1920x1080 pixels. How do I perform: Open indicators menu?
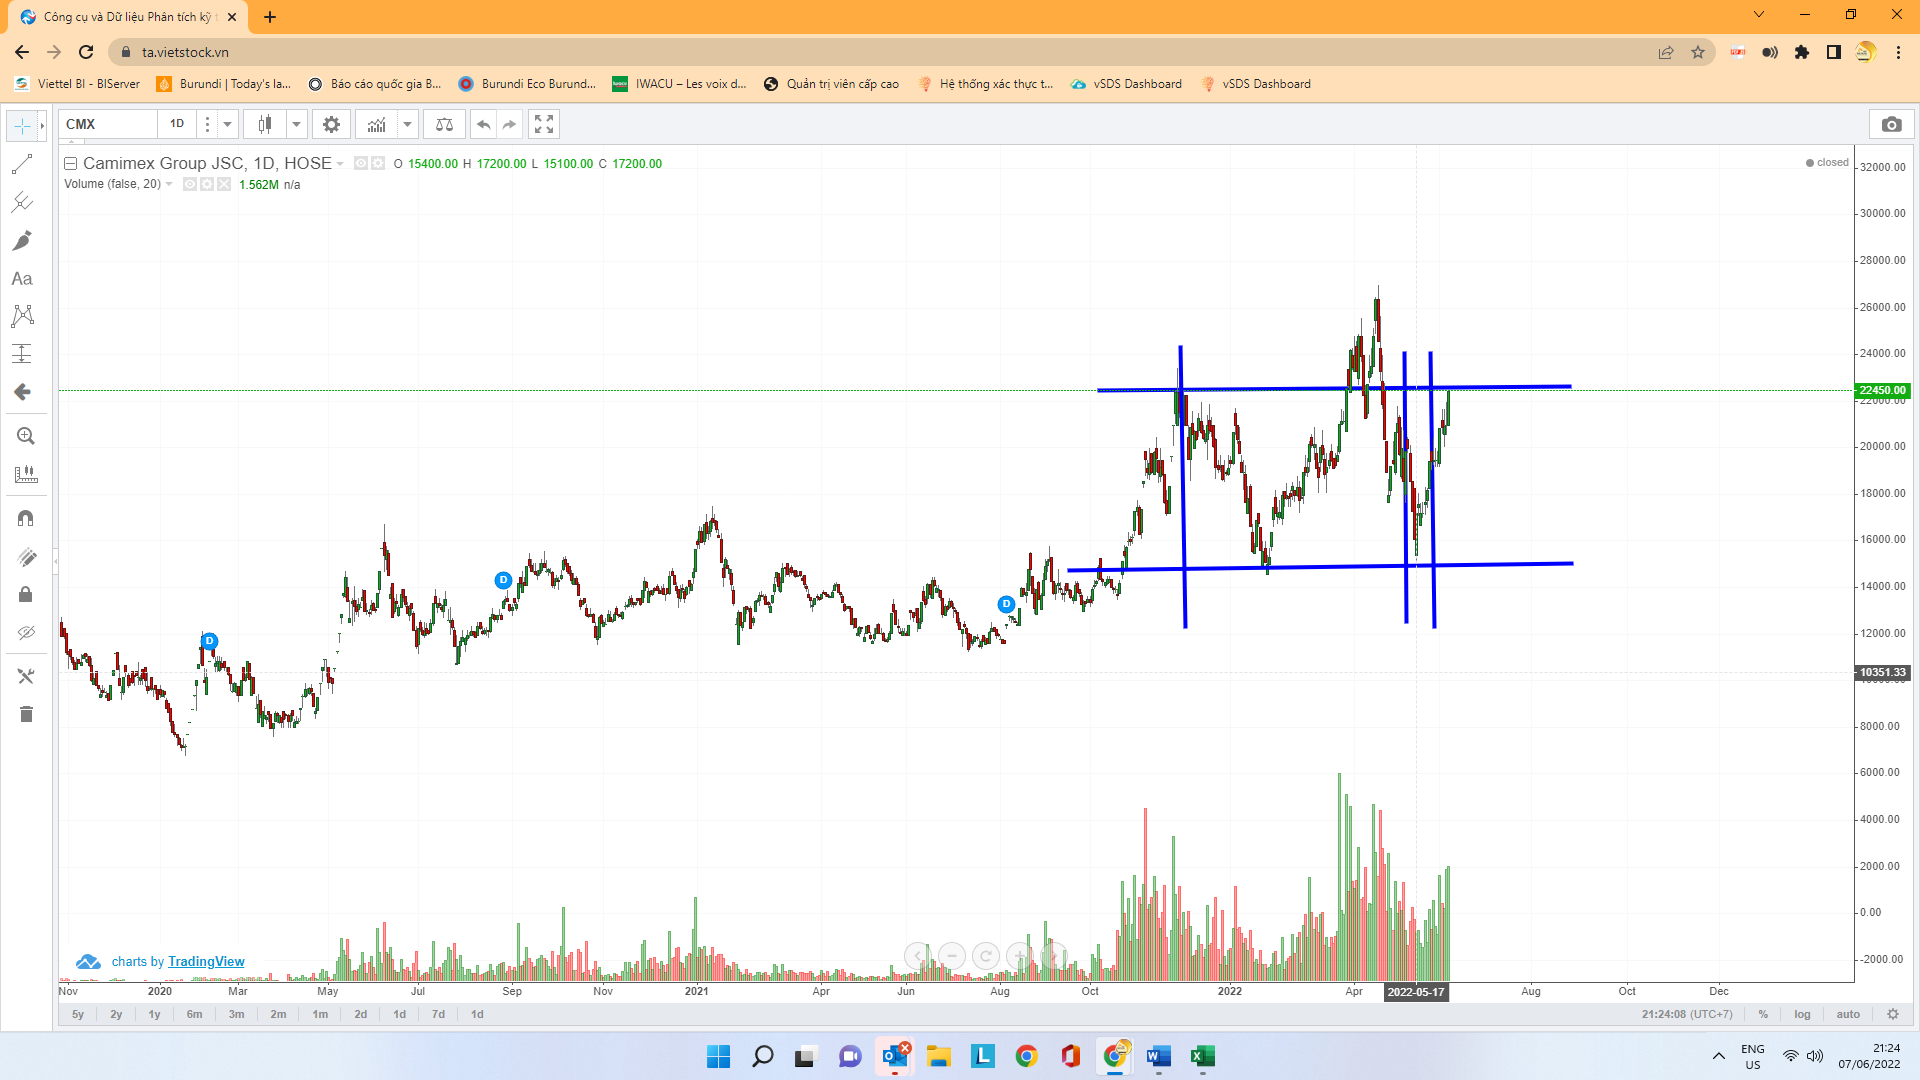point(377,124)
